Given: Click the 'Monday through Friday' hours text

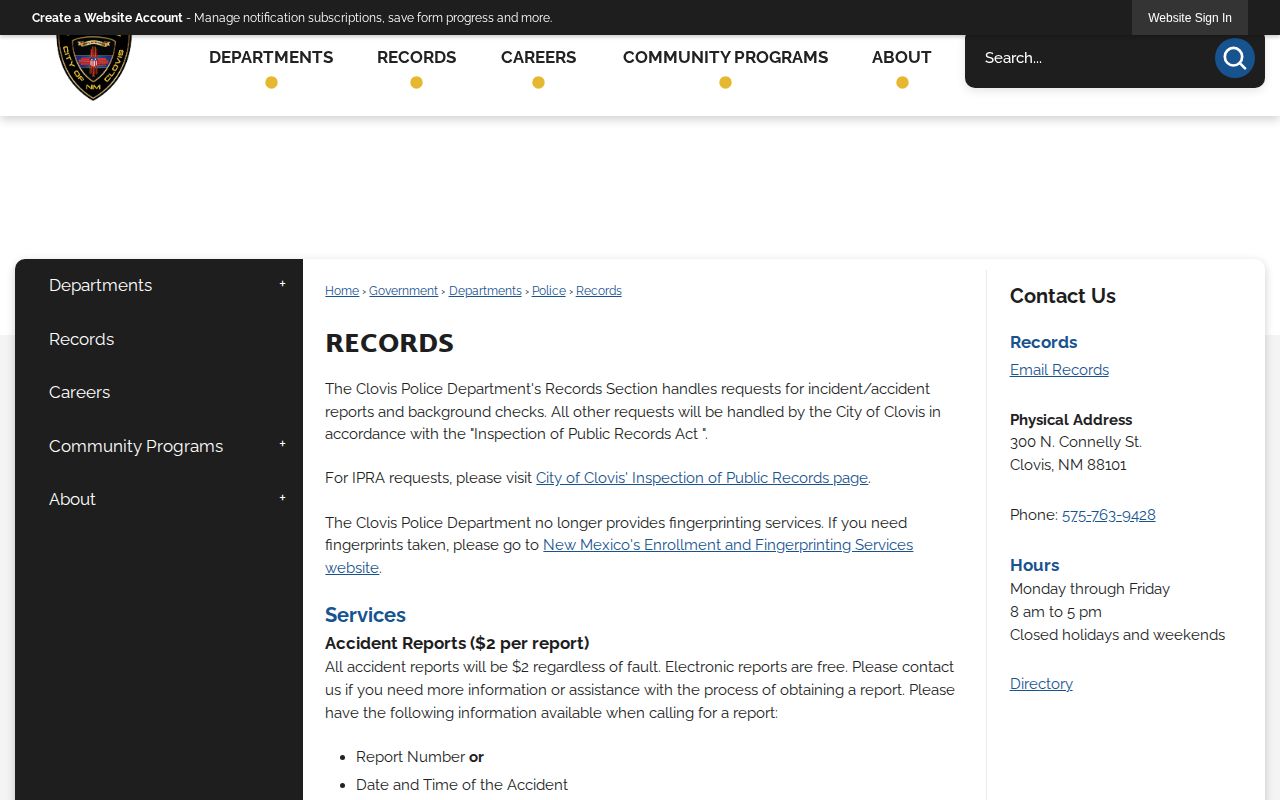Looking at the screenshot, I should click(1090, 589).
